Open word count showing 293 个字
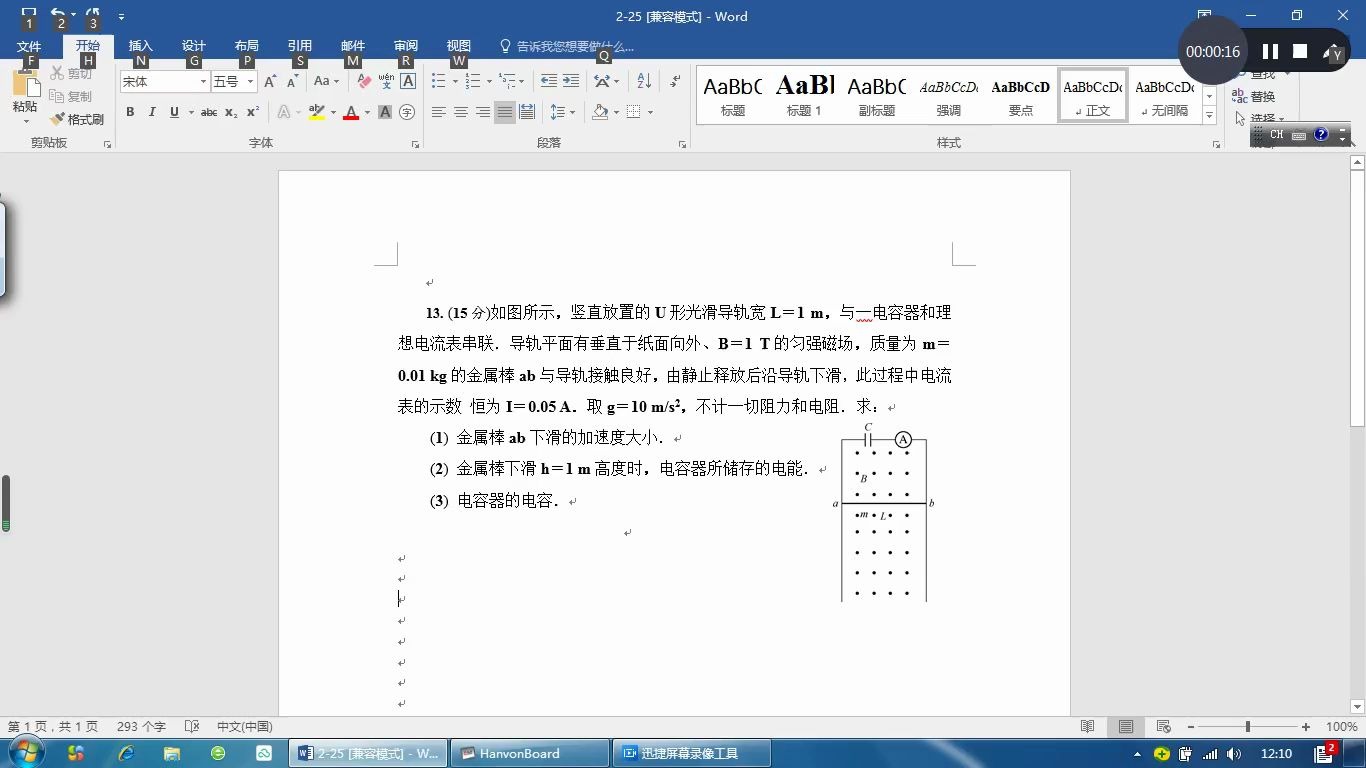This screenshot has width=1366, height=768. [140, 727]
